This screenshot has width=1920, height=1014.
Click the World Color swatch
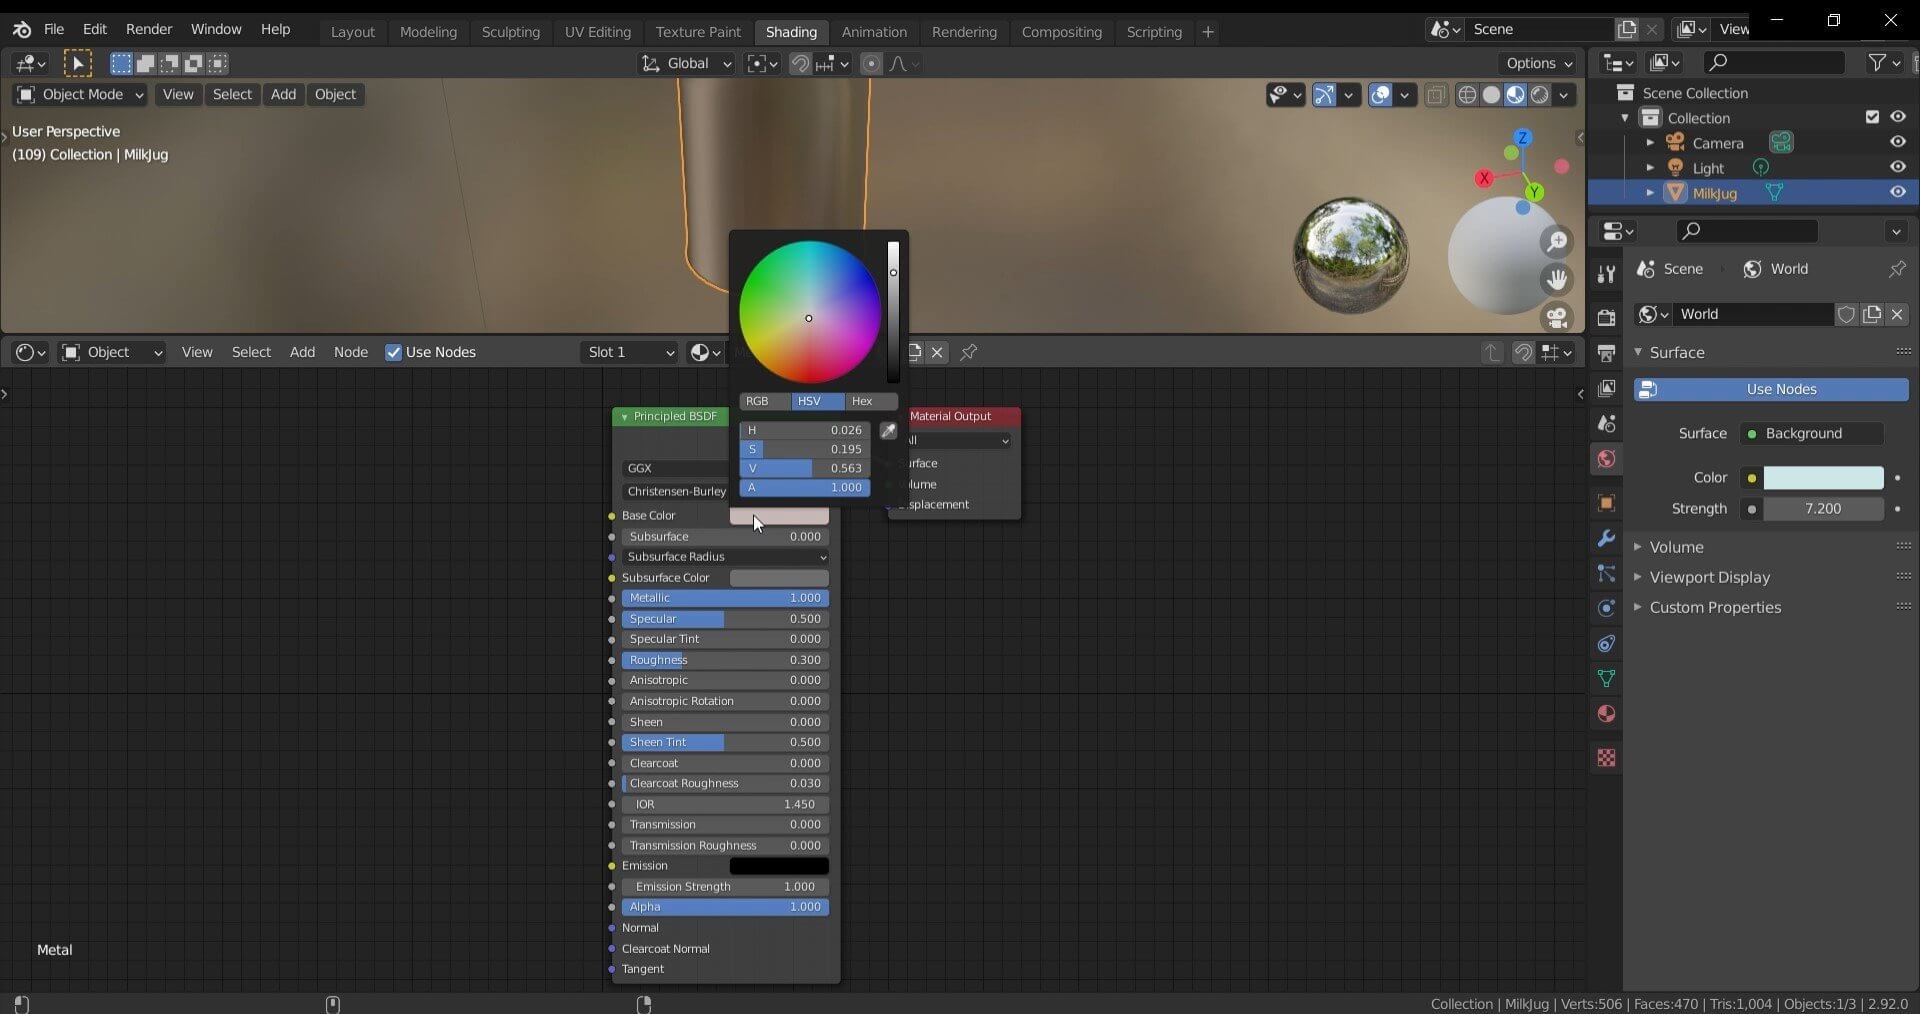tap(1822, 478)
